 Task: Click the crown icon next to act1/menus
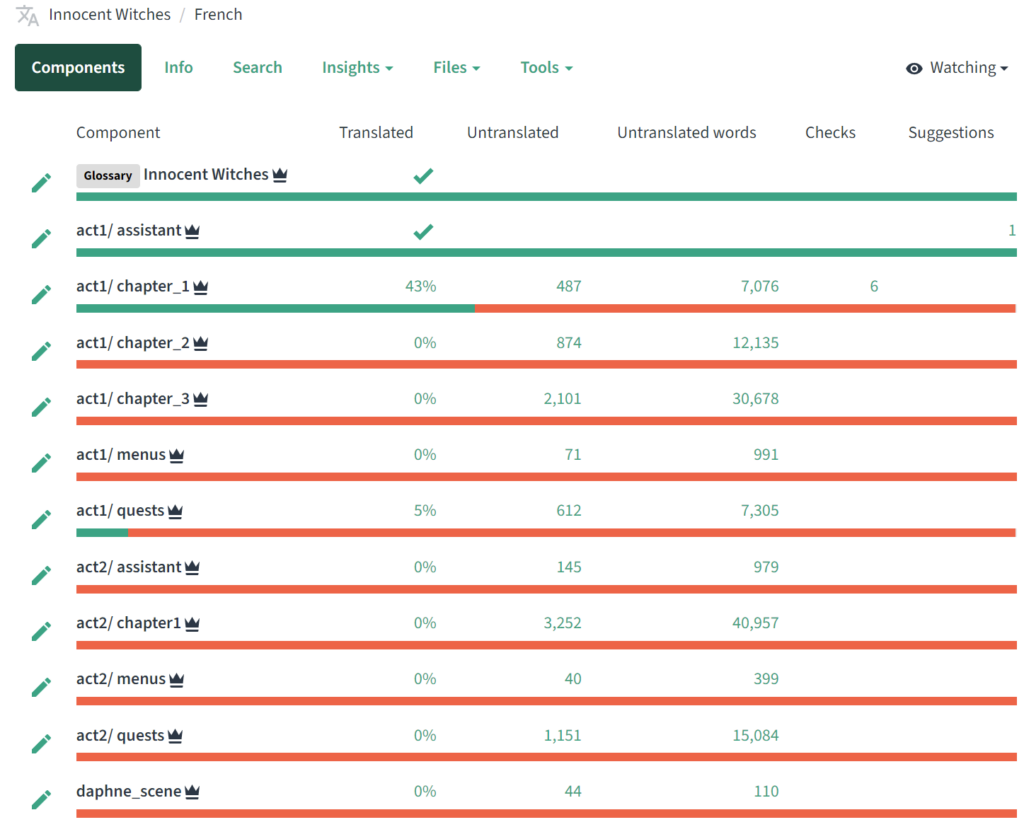click(176, 455)
